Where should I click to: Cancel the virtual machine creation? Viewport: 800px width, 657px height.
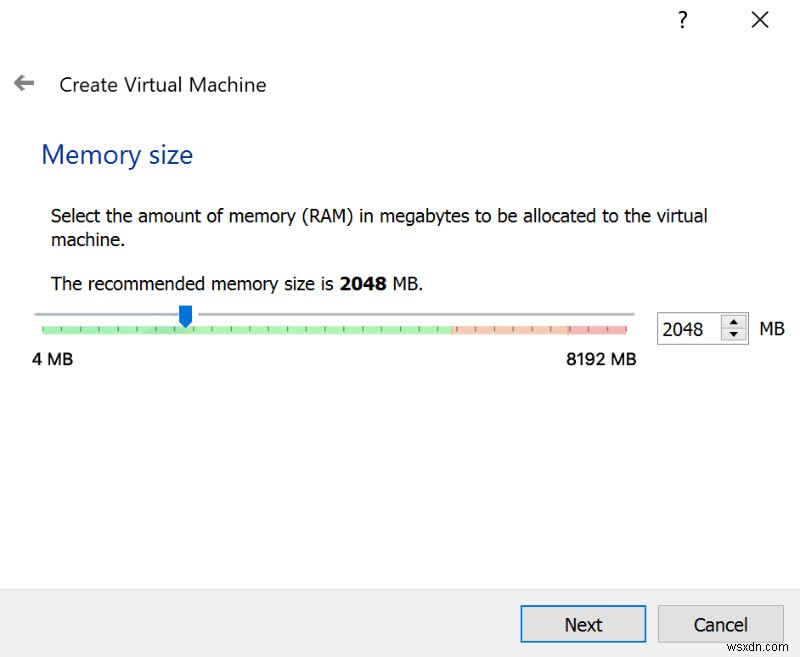(721, 624)
